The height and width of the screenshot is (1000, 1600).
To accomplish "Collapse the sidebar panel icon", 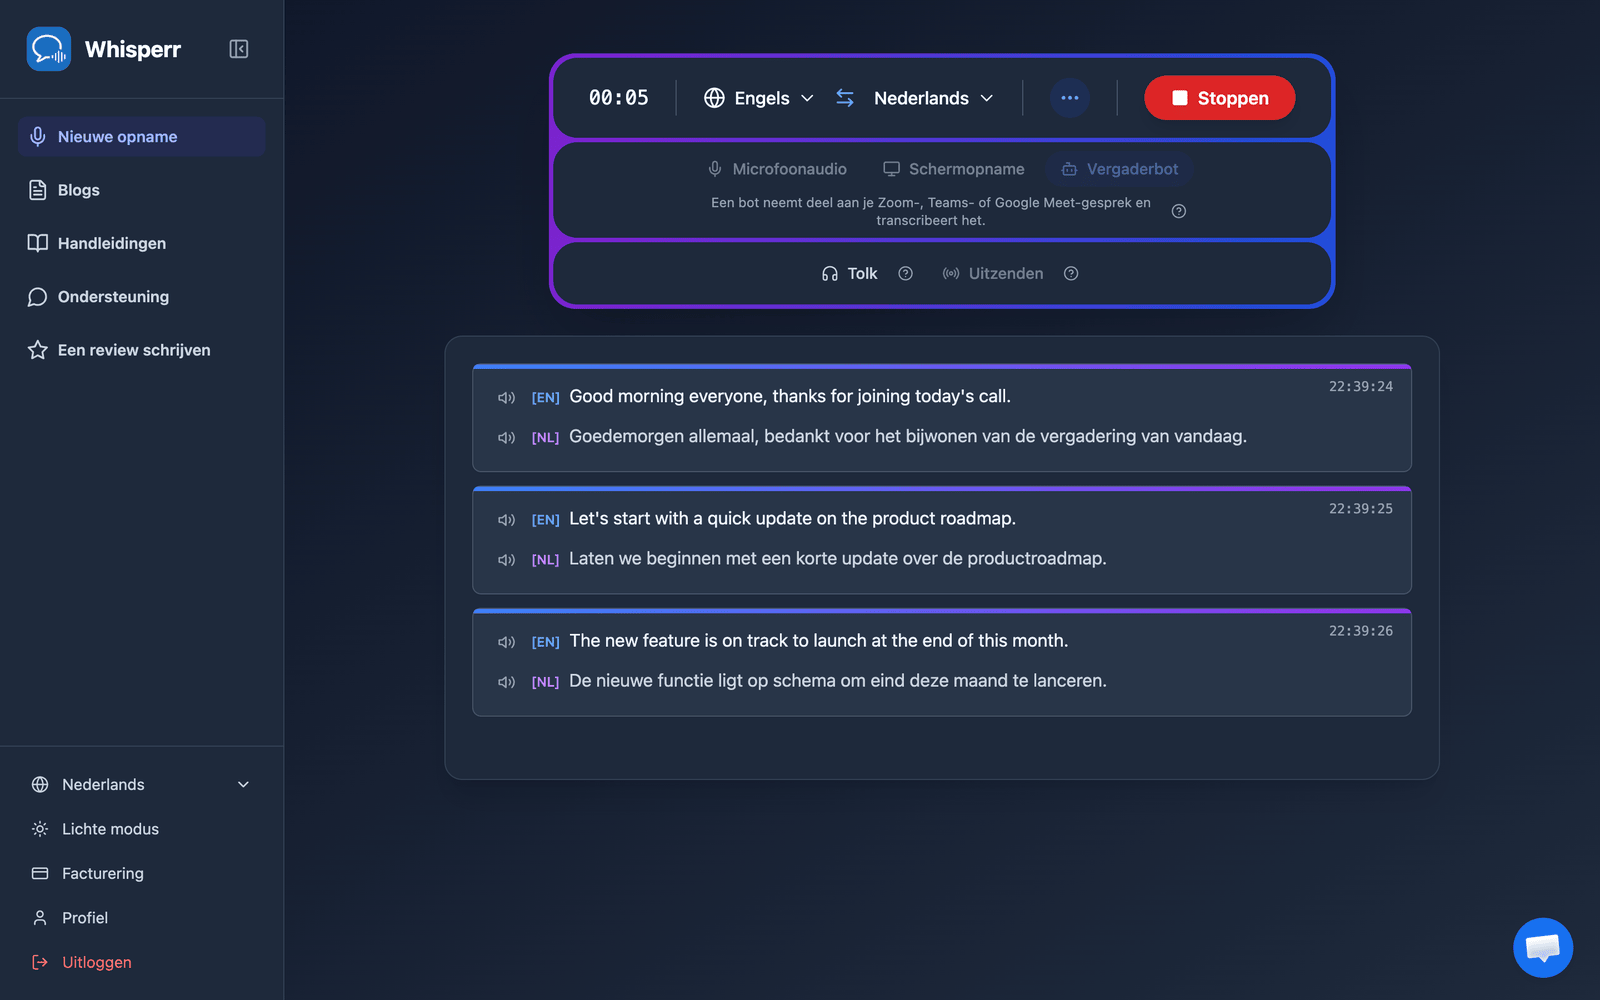I will [238, 49].
